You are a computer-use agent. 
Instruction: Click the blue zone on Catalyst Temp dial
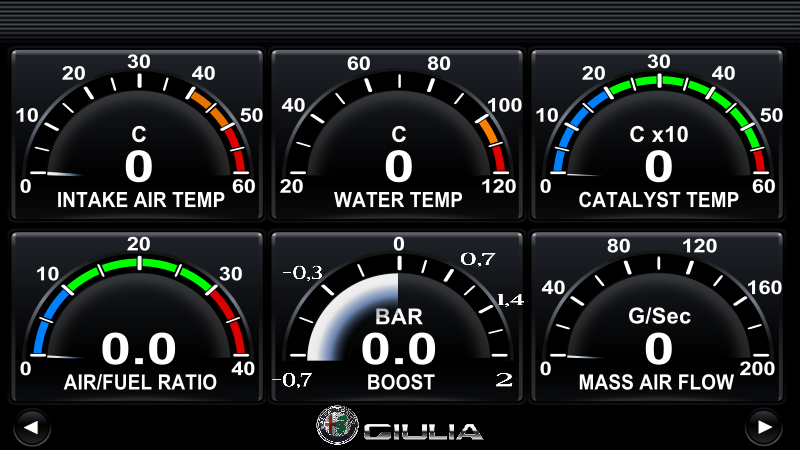(571, 132)
